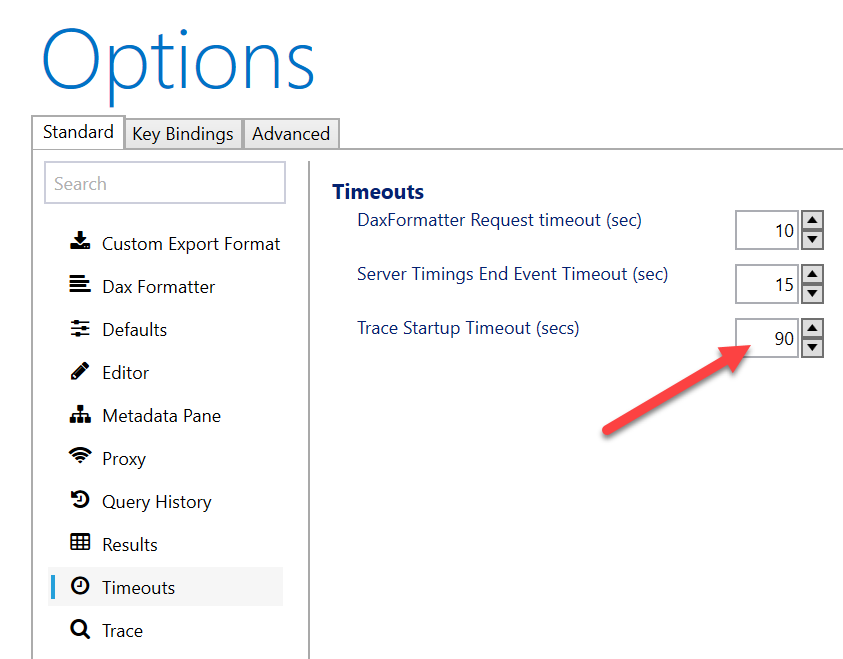Increment the DaxFormatter Request timeout value
This screenshot has width=843, height=659.
[811, 221]
